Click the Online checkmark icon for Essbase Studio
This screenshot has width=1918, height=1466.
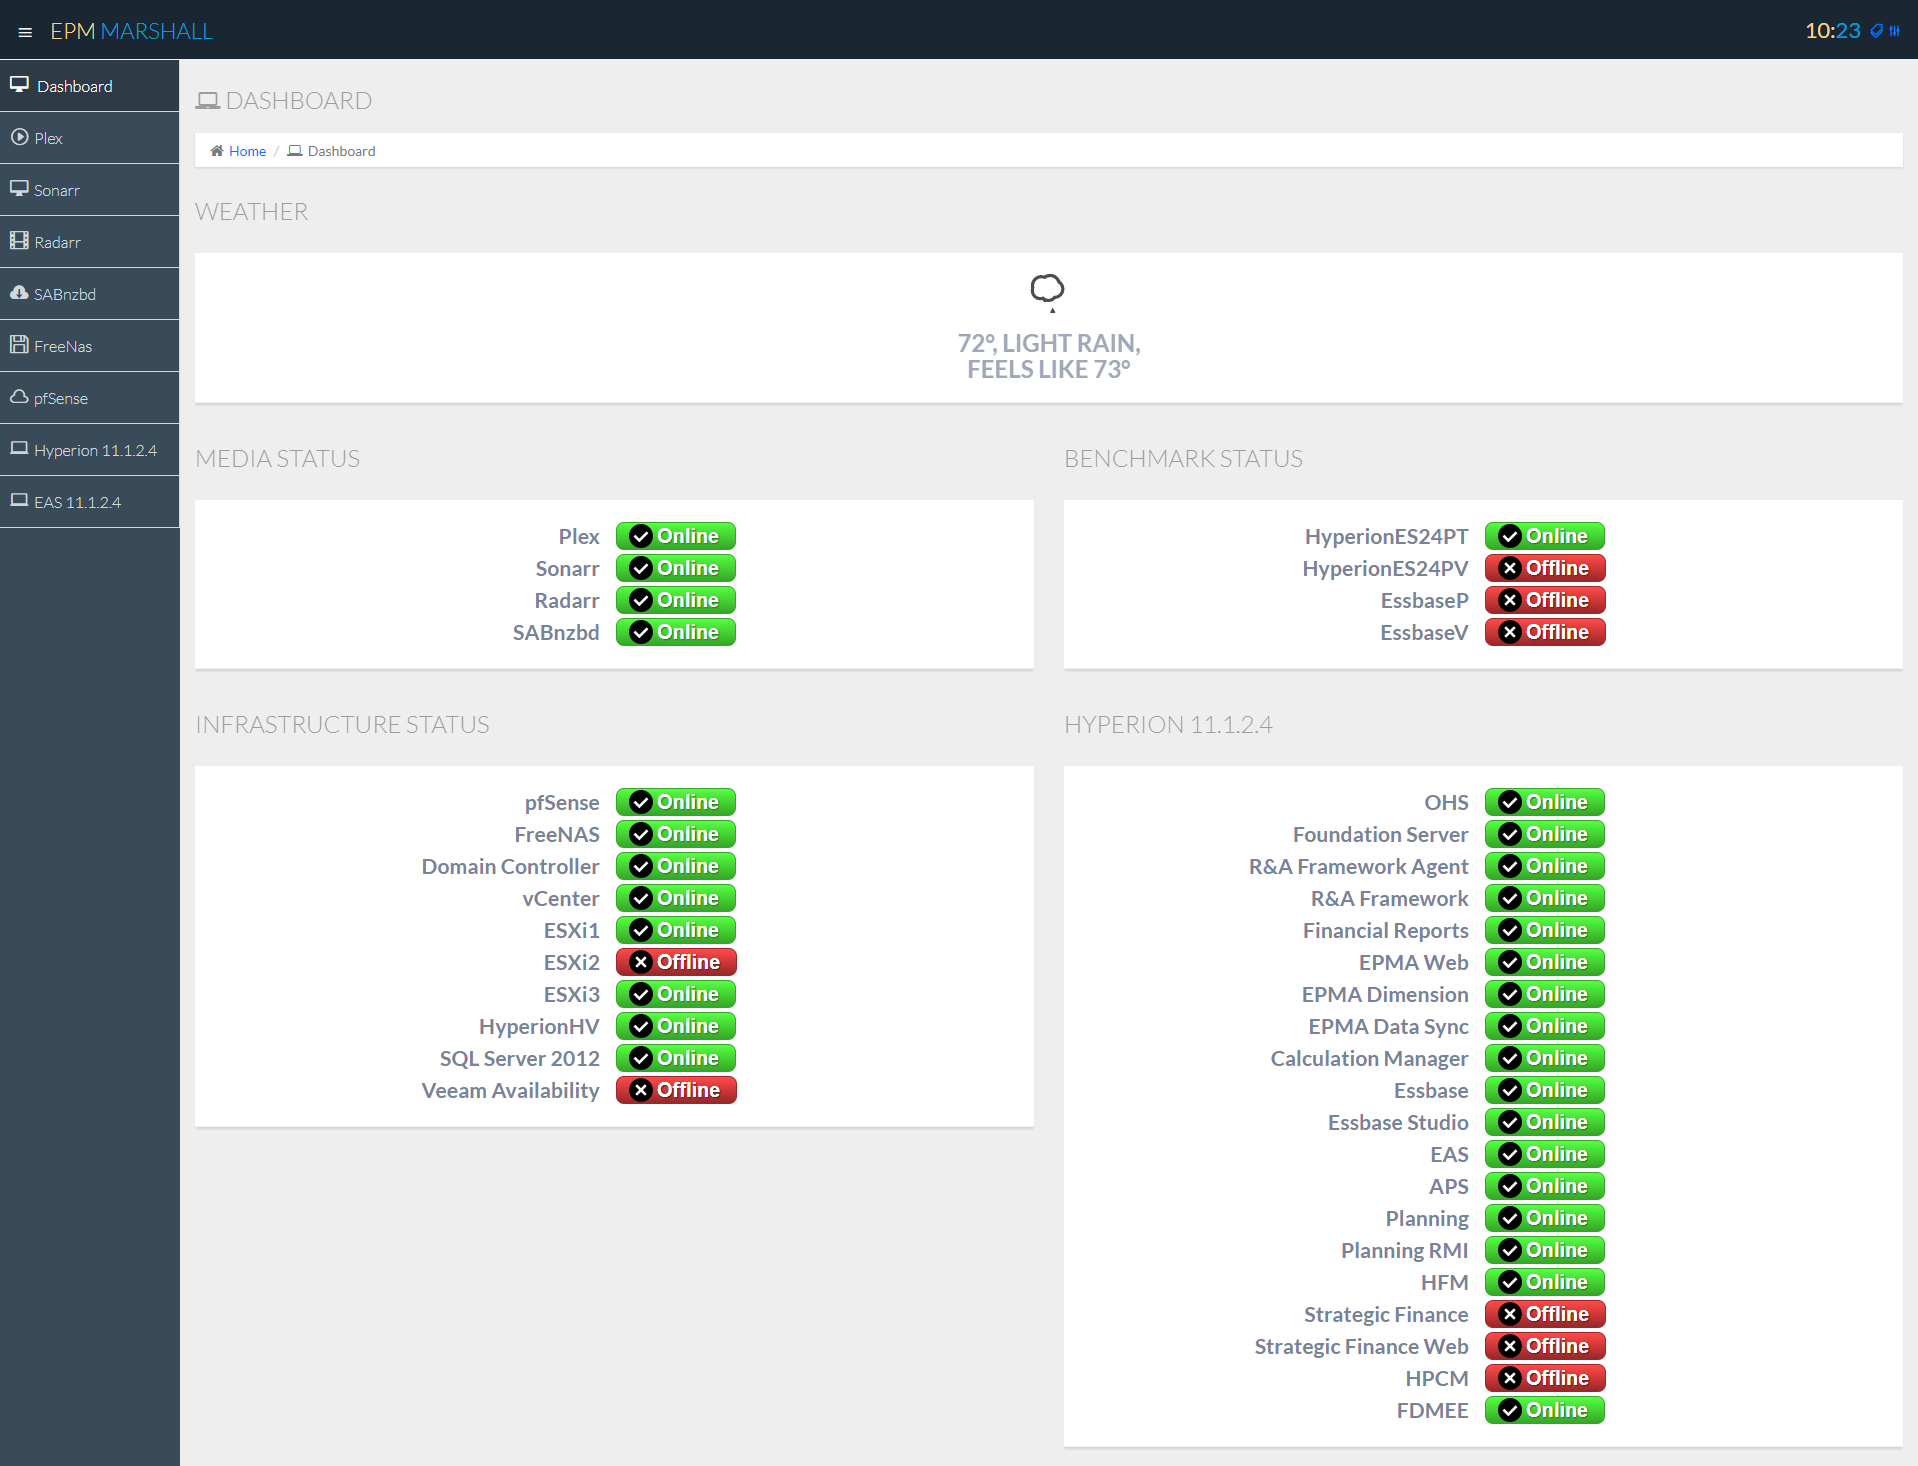1510,1122
